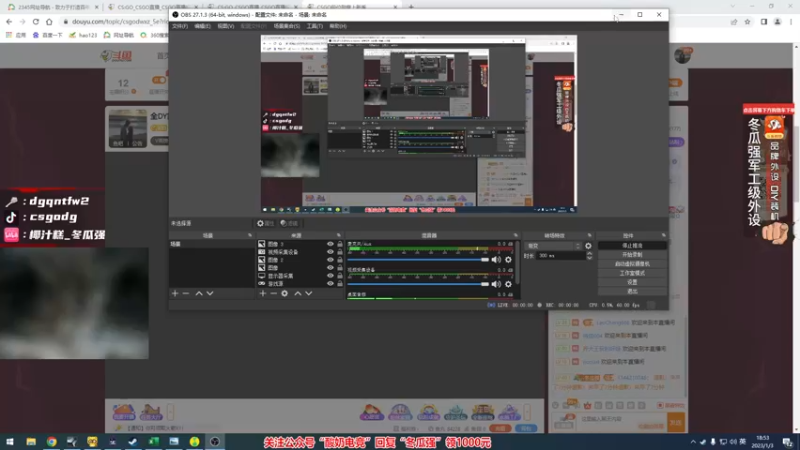Screen dimensions: 800x450
Task: Add a new source with plus icon
Action: [x=263, y=293]
